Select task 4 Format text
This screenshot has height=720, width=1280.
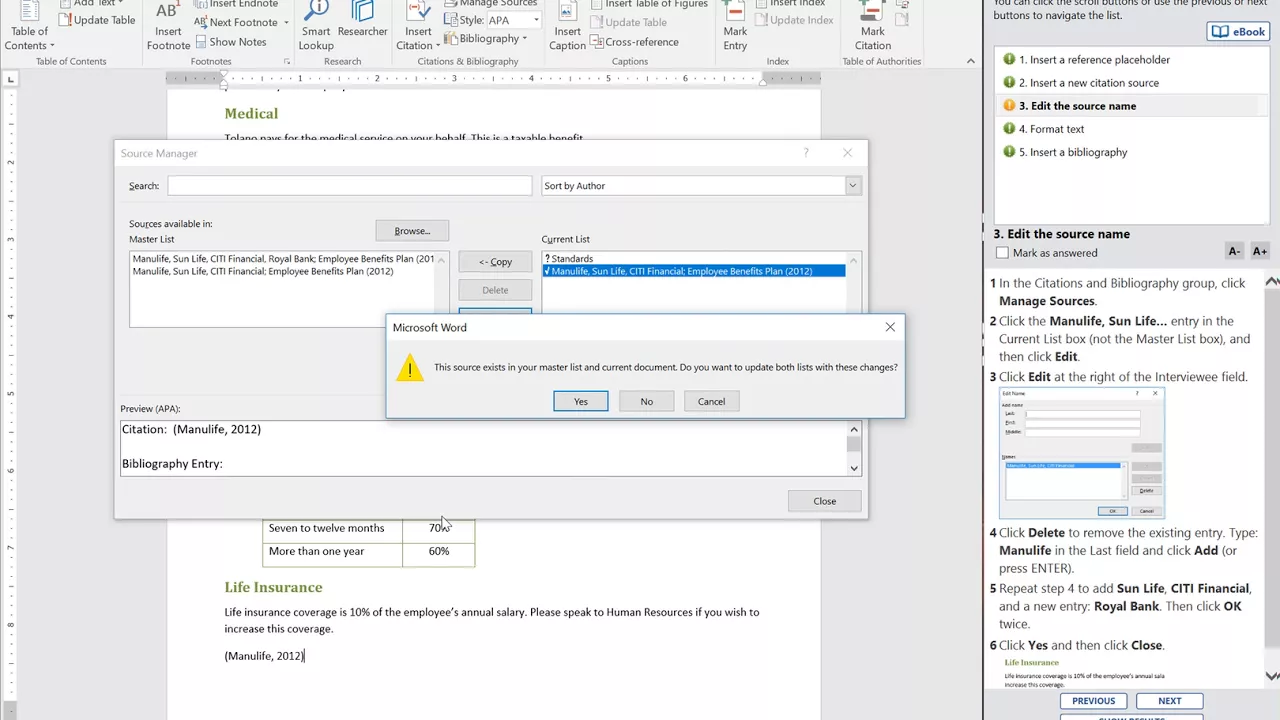pyautogui.click(x=1051, y=129)
